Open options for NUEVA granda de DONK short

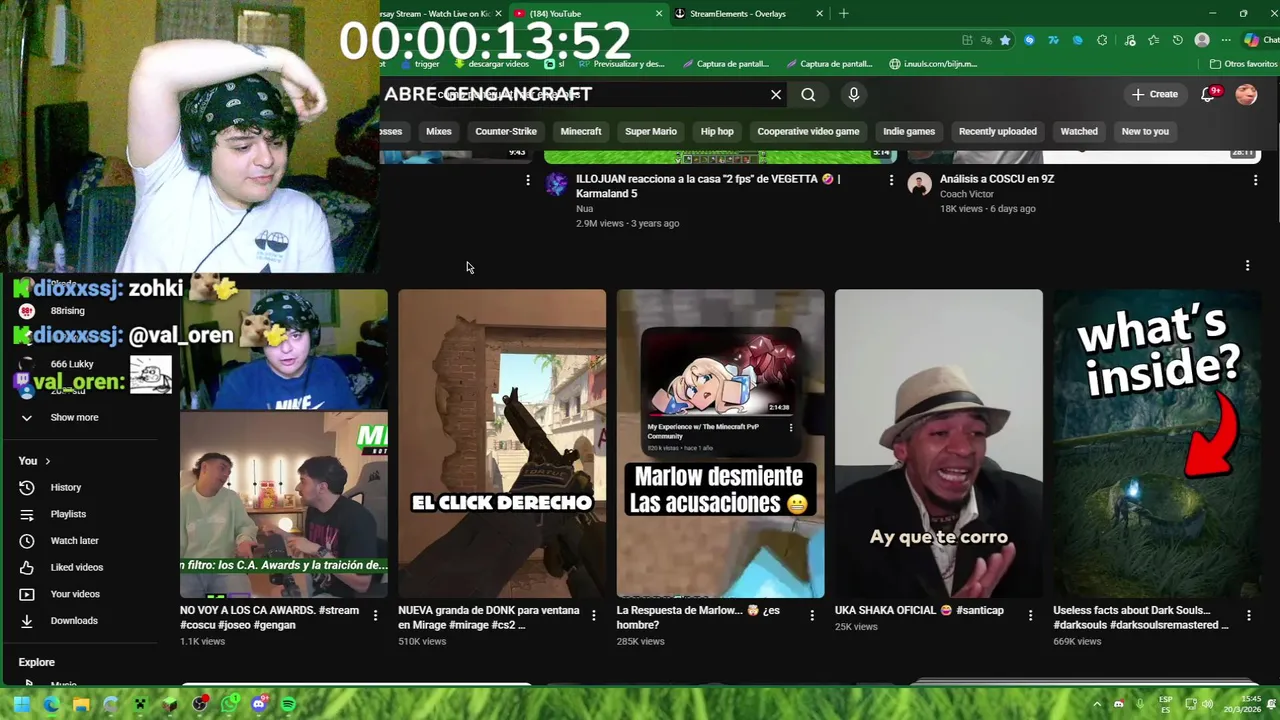(593, 616)
